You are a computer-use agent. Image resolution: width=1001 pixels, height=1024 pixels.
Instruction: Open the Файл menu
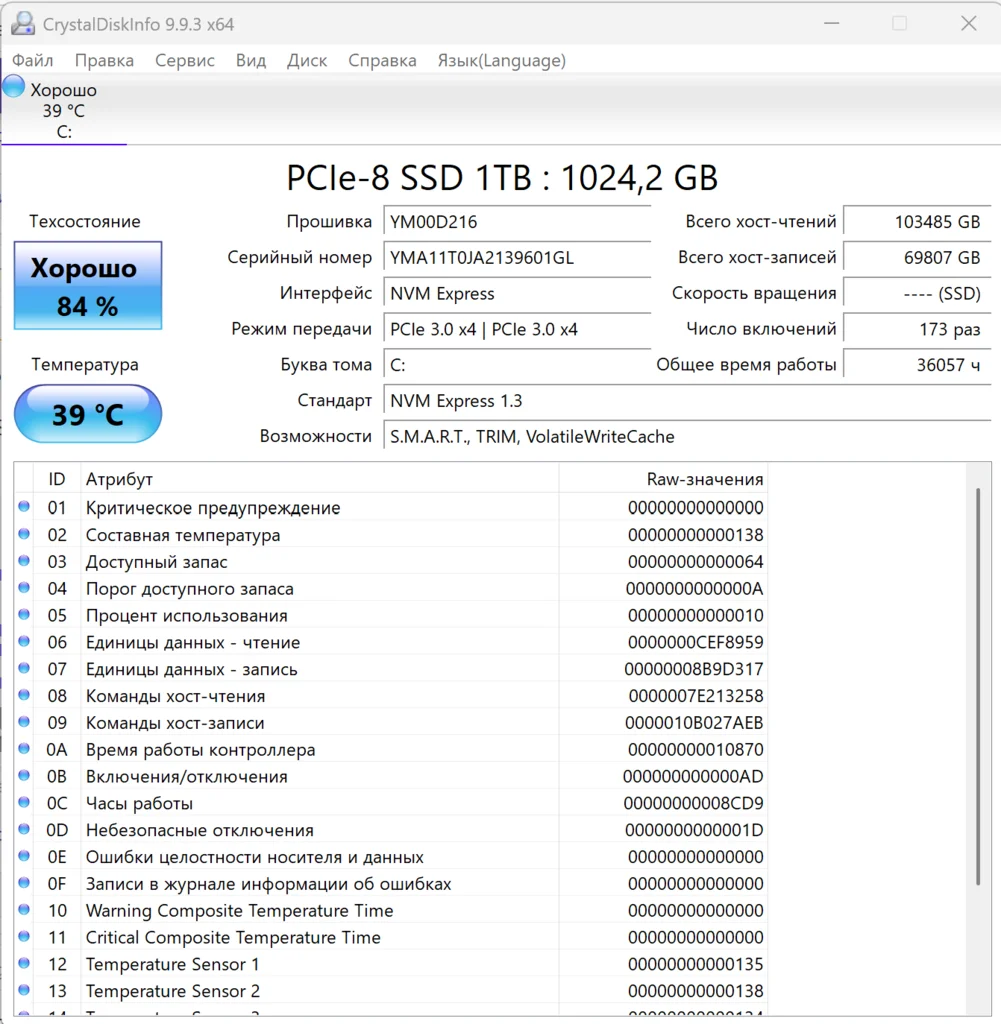coord(33,61)
